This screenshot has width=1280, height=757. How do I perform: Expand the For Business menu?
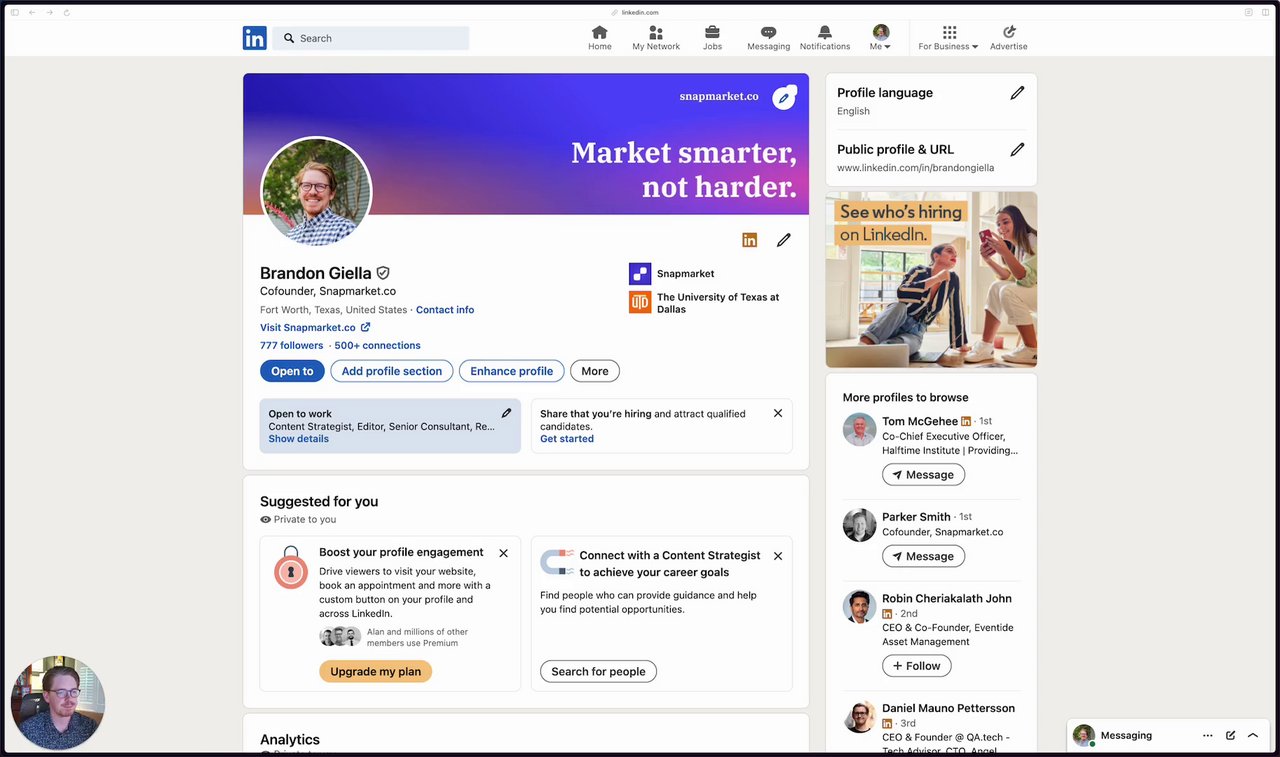[948, 38]
